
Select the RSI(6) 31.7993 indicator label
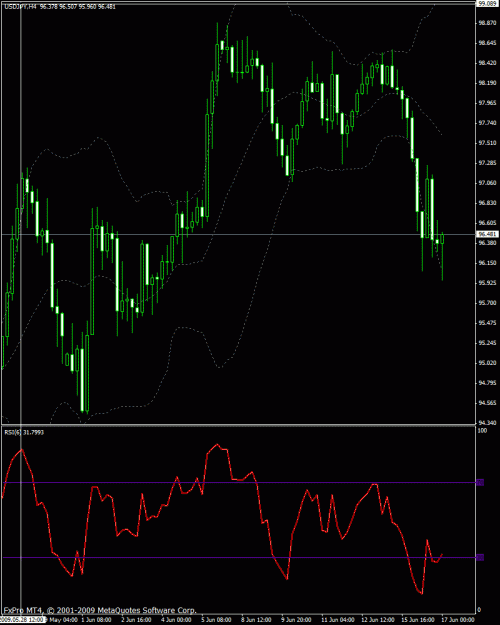[x=24, y=432]
